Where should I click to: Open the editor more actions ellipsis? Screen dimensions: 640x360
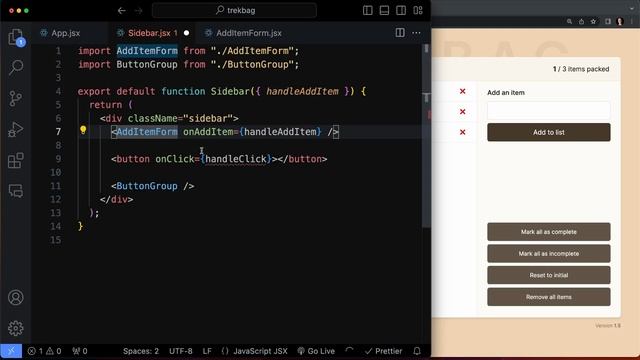point(416,33)
